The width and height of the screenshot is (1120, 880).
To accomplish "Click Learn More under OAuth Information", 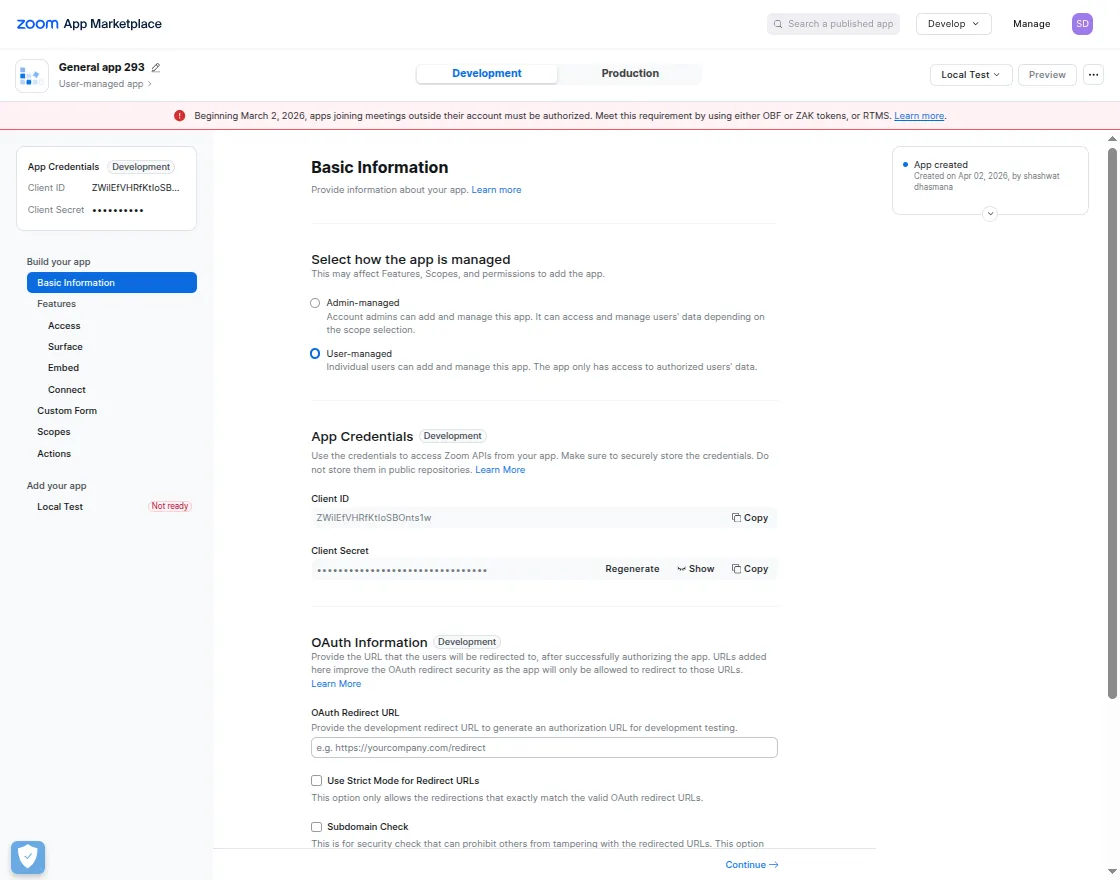I will coord(336,684).
